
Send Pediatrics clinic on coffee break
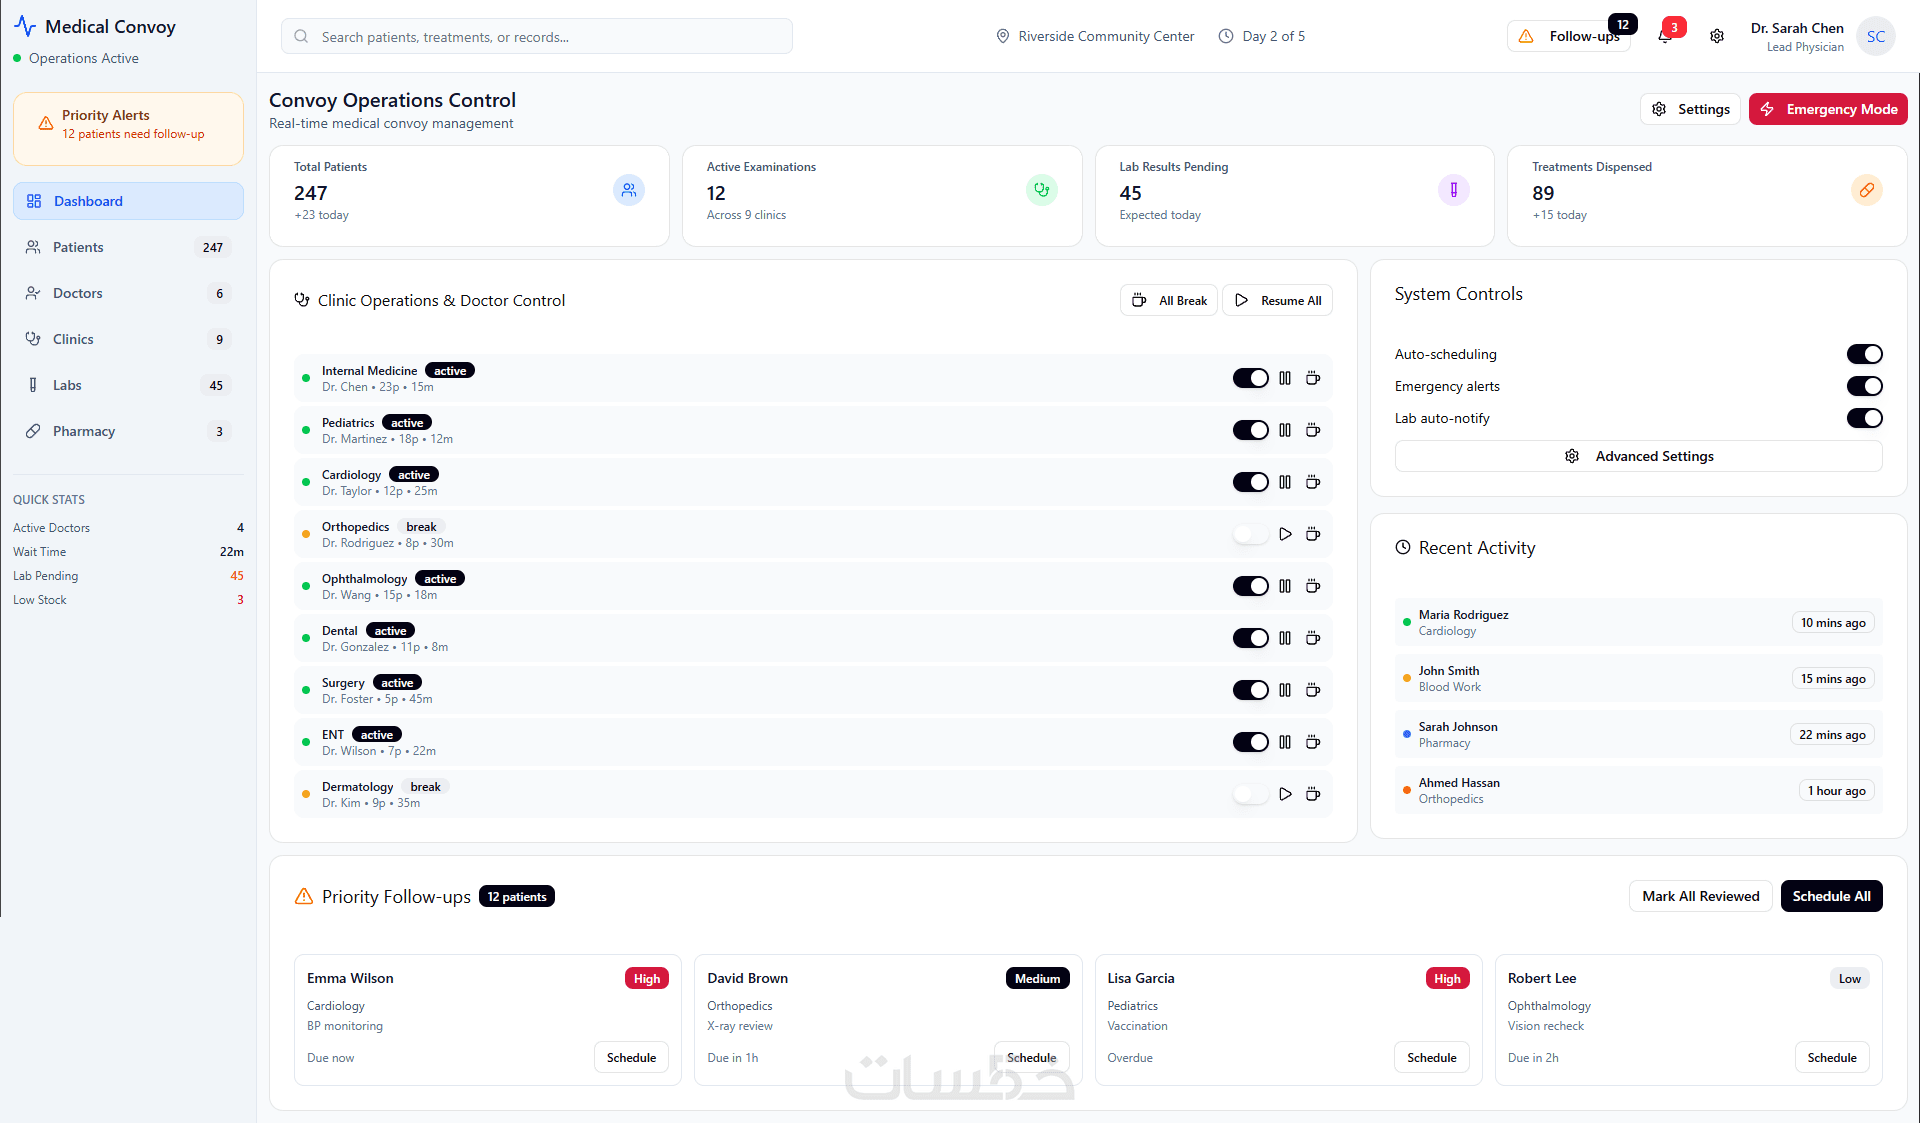point(1313,431)
